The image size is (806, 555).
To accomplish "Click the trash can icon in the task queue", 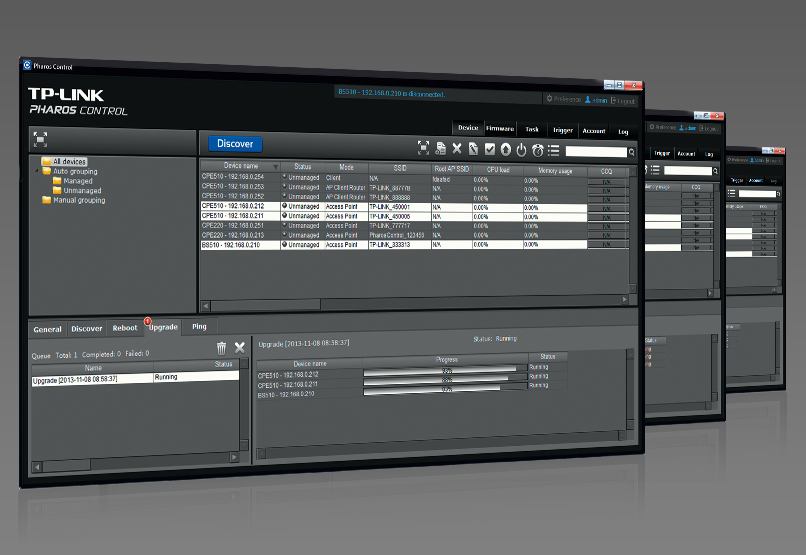I will [x=222, y=348].
